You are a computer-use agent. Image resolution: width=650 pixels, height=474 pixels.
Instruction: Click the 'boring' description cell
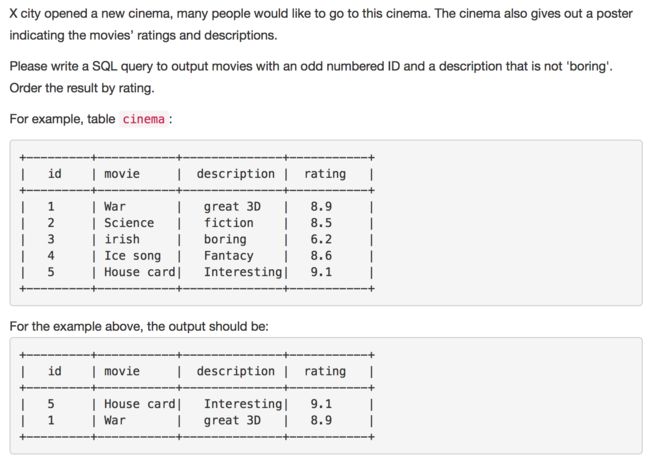(225, 240)
